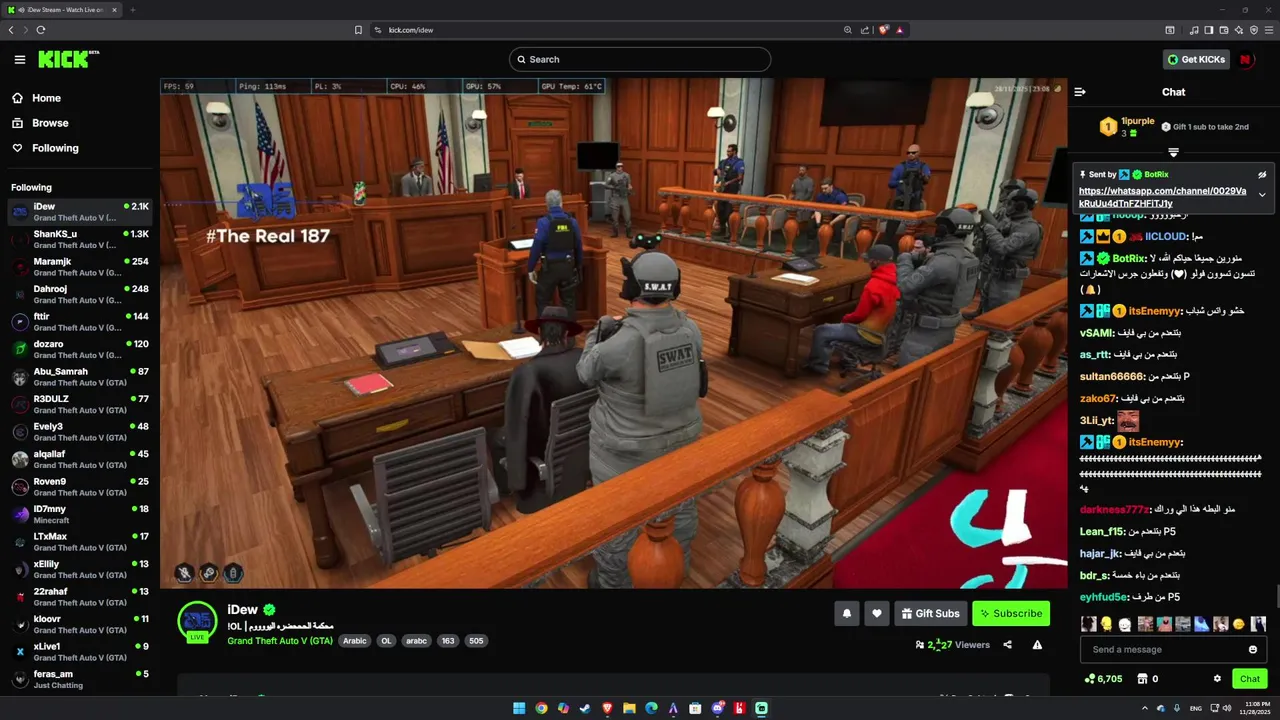The image size is (1280, 720).
Task: Open the pinned WhatsApp channel link
Action: [1162, 197]
